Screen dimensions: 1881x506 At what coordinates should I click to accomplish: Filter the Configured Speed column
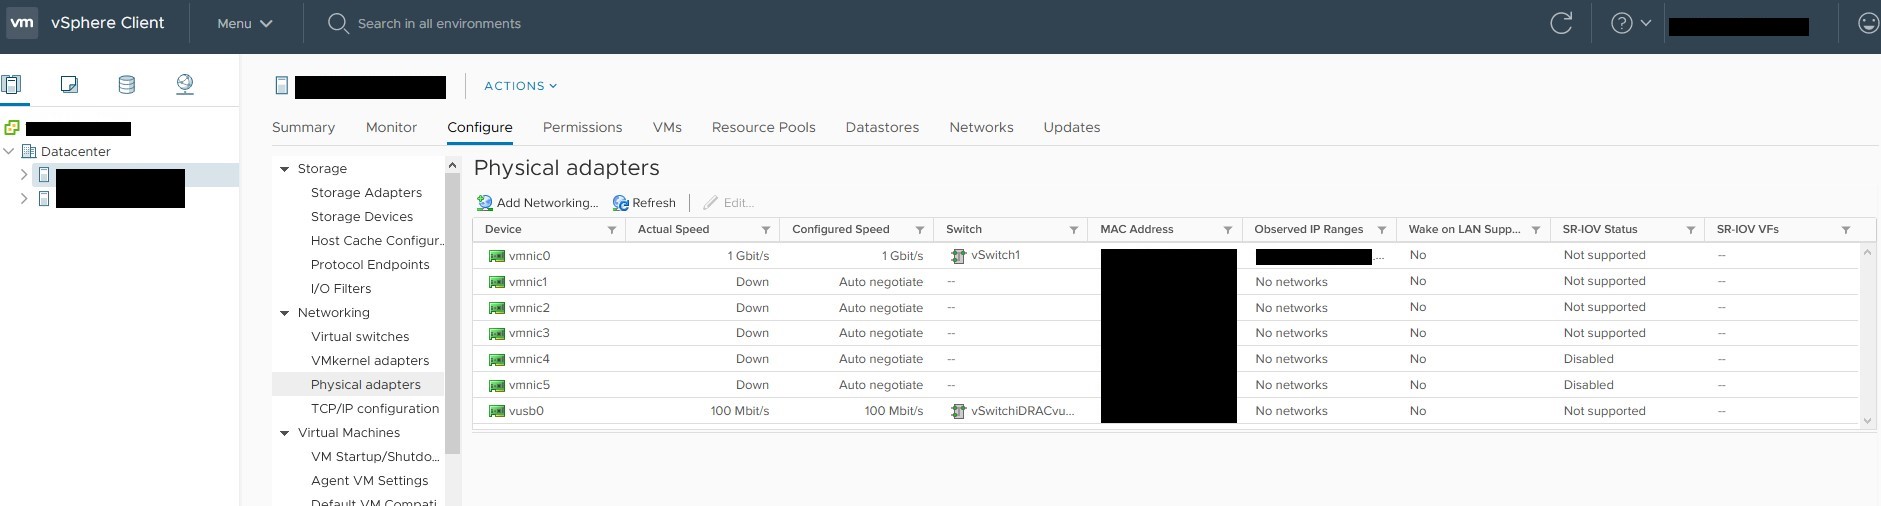920,230
